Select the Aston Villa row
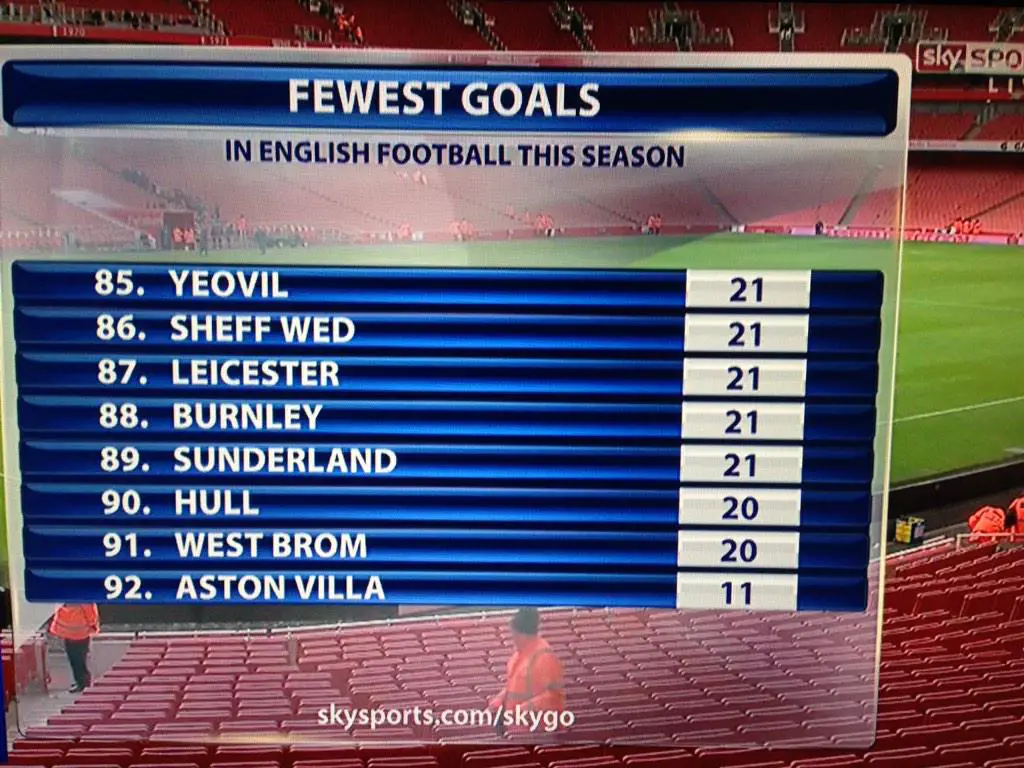Screen dimensions: 1024x768 click(x=447, y=588)
